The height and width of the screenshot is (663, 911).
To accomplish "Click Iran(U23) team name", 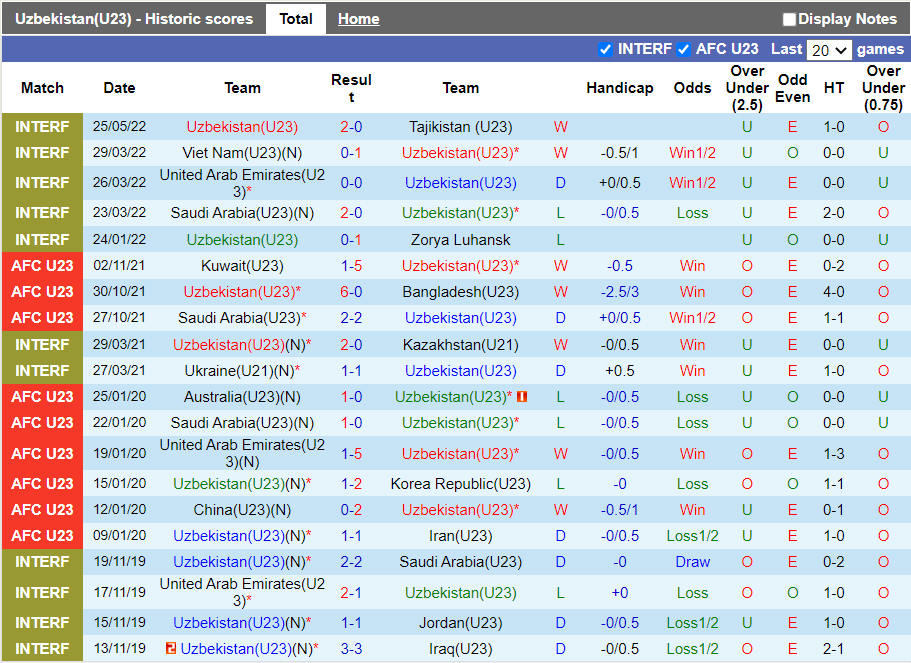I will [460, 536].
